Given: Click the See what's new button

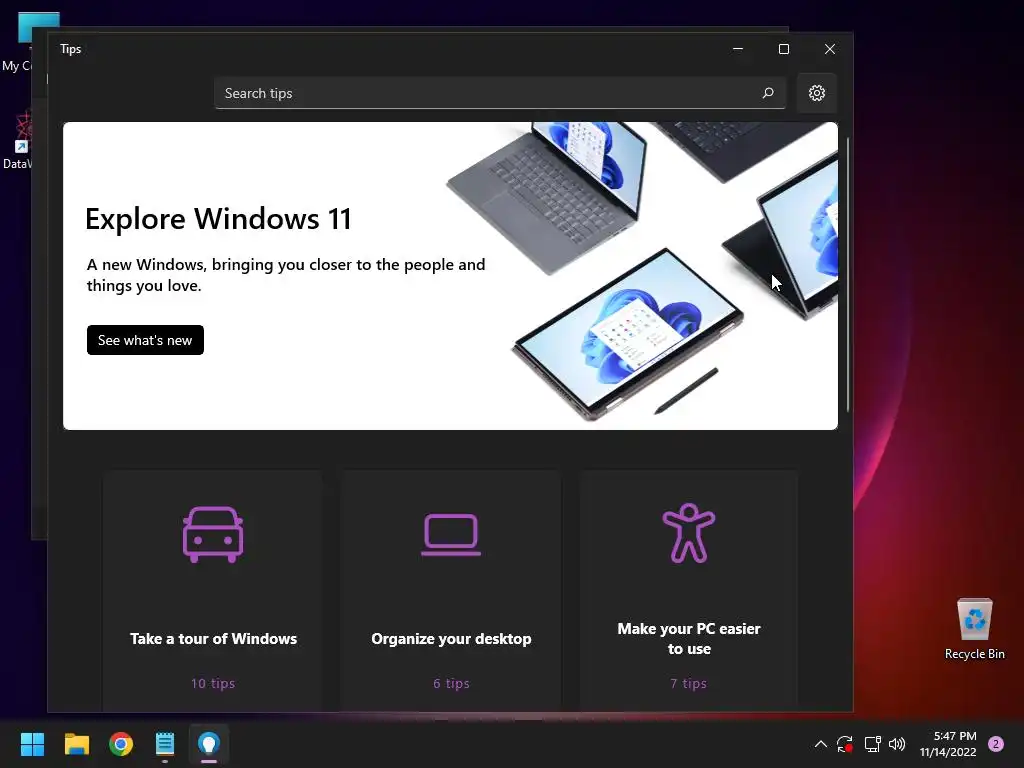Looking at the screenshot, I should point(145,340).
